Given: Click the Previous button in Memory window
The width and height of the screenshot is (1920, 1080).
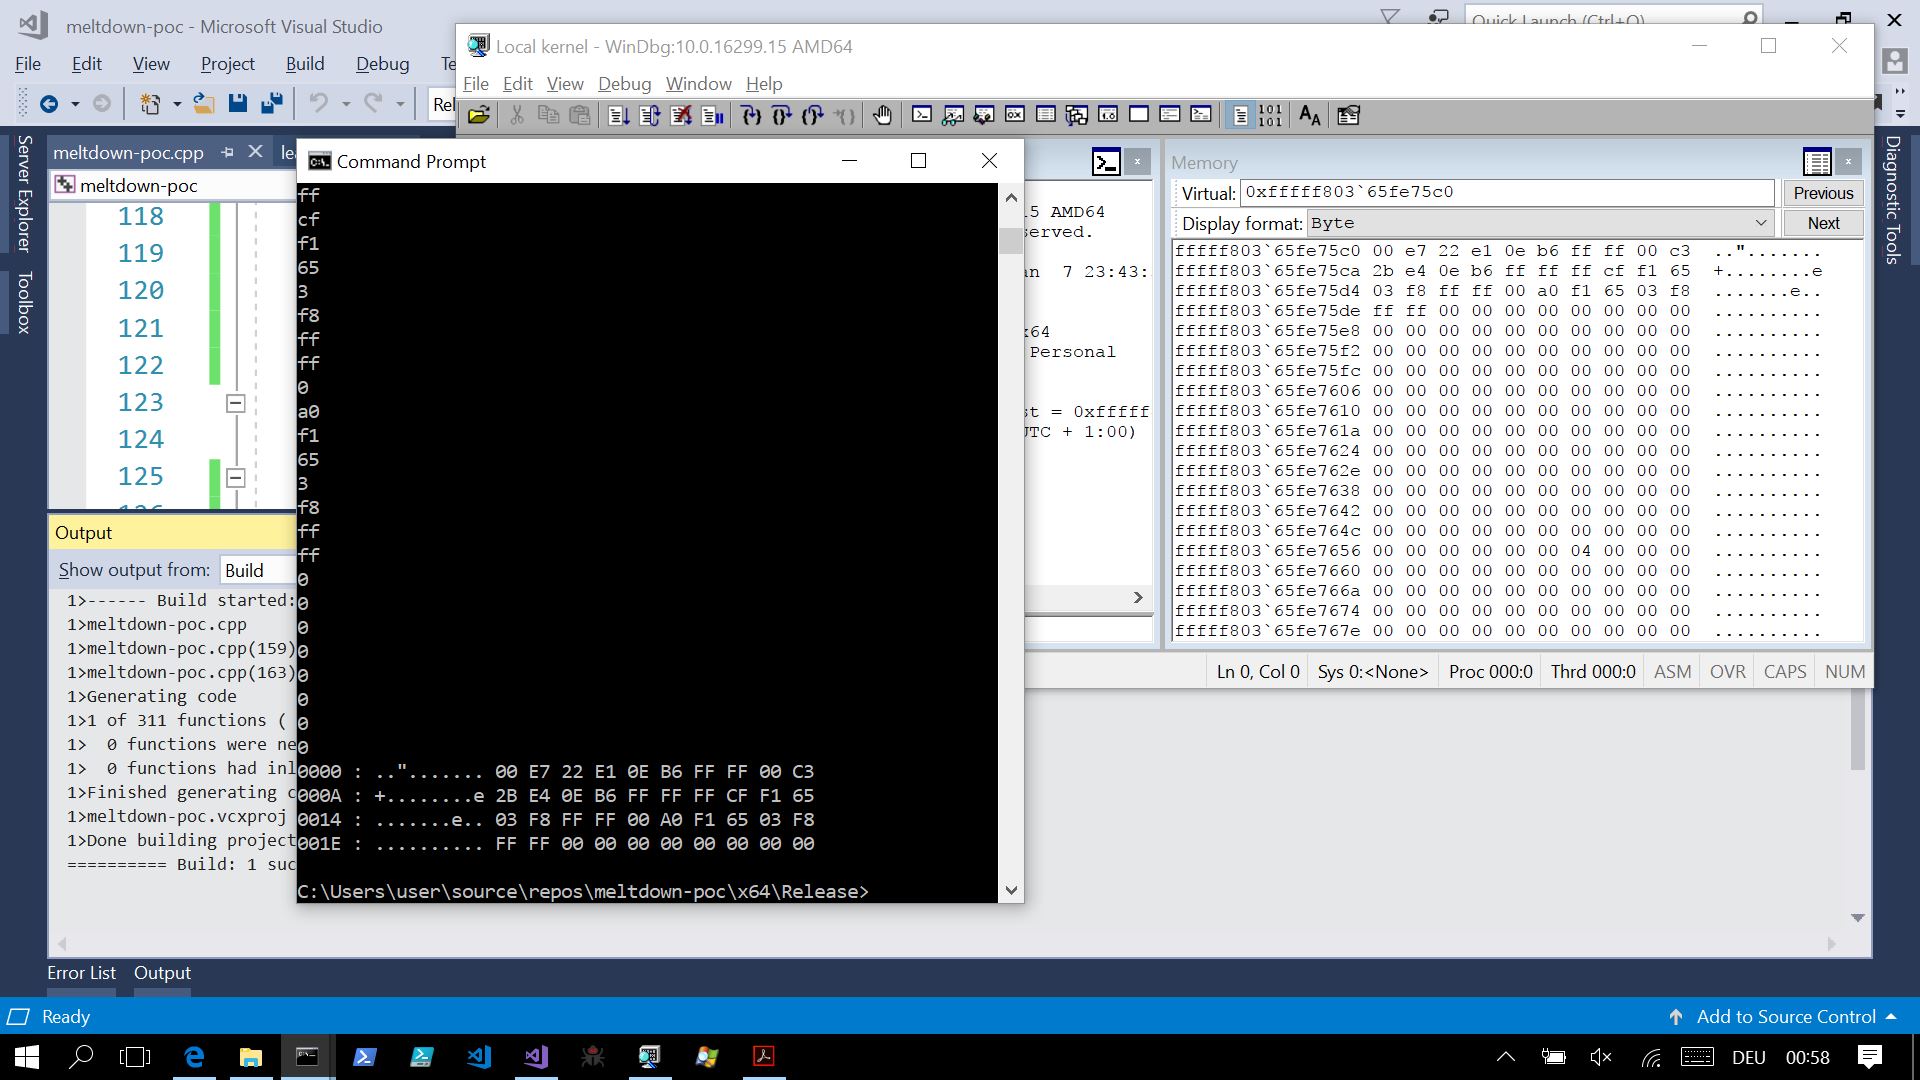Looking at the screenshot, I should pos(1822,193).
